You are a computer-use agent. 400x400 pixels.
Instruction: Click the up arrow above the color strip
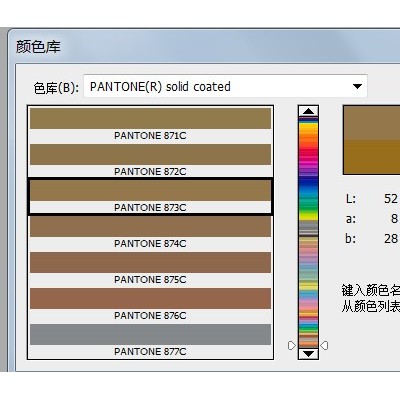pos(308,111)
